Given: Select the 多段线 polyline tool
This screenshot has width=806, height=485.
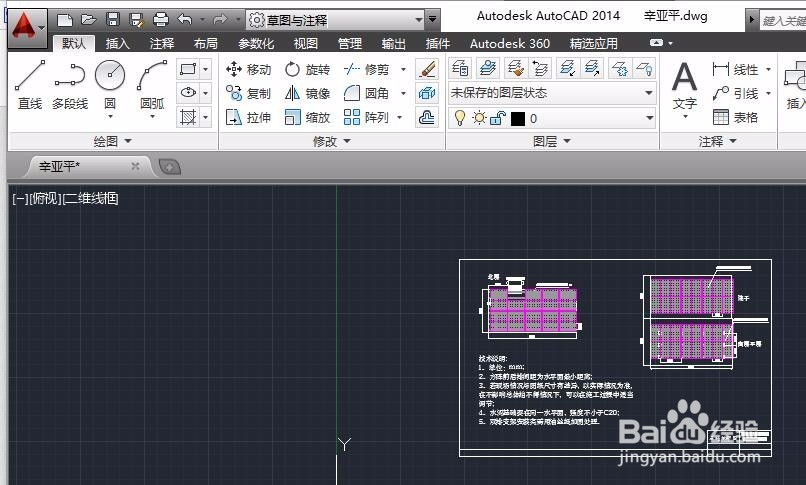Looking at the screenshot, I should (70, 85).
